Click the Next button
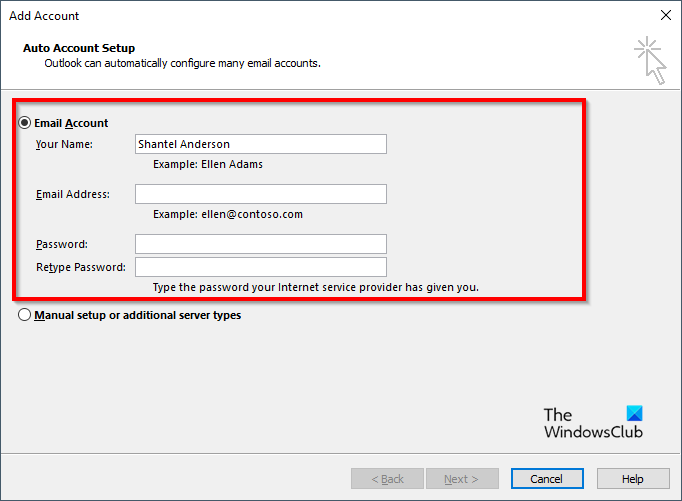 pos(462,479)
